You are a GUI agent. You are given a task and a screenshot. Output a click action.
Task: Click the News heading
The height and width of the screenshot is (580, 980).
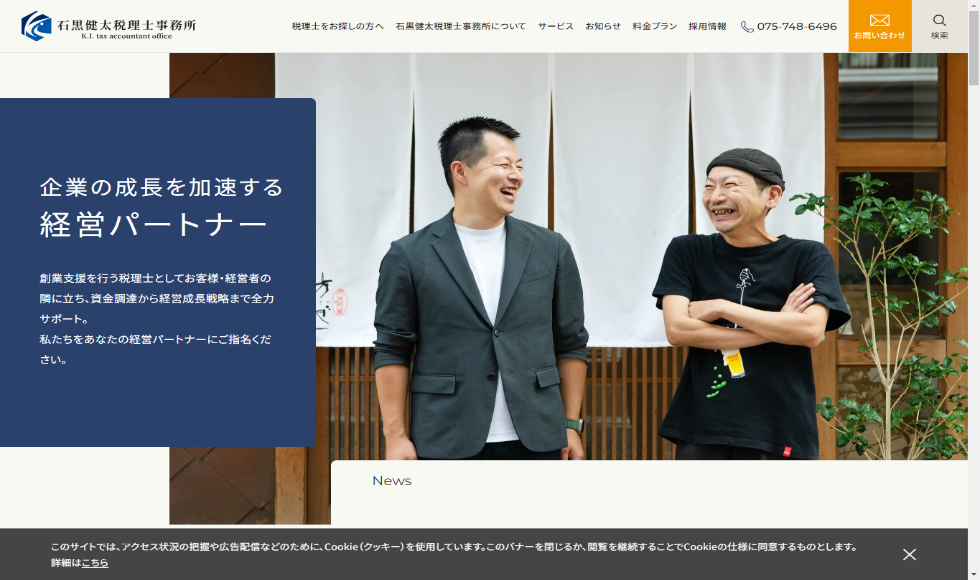(392, 481)
